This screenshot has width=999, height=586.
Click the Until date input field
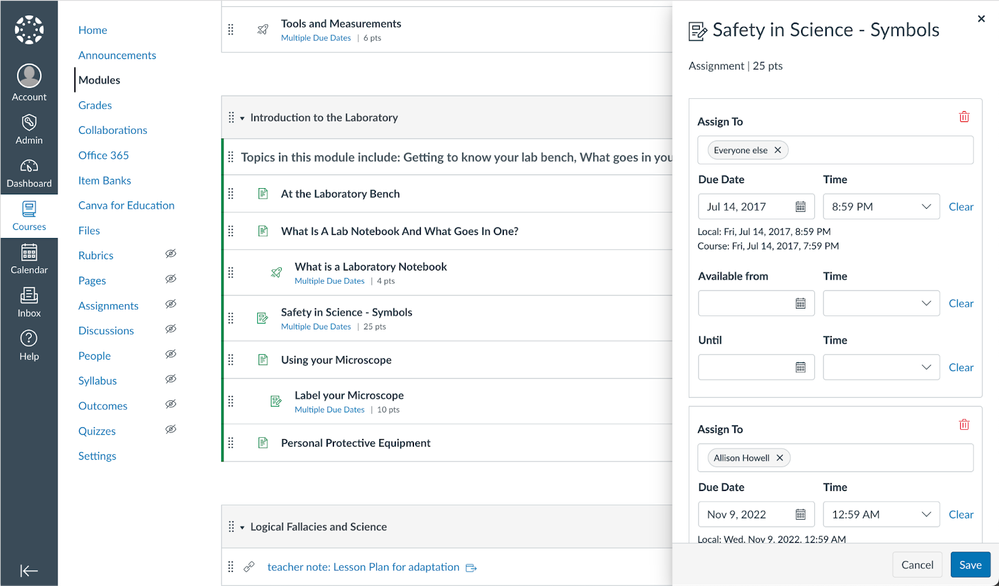coord(746,367)
